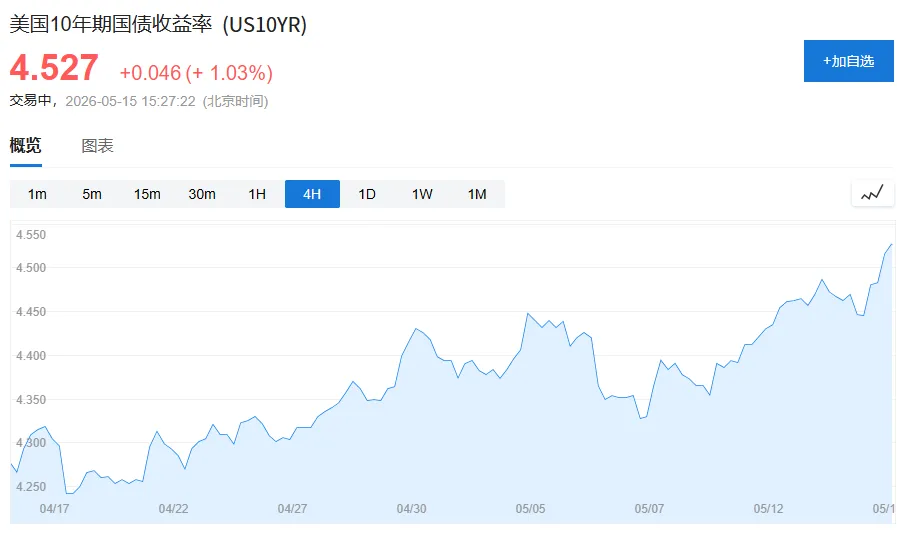Open the 图表 tab
This screenshot has width=911, height=533.
click(x=97, y=146)
